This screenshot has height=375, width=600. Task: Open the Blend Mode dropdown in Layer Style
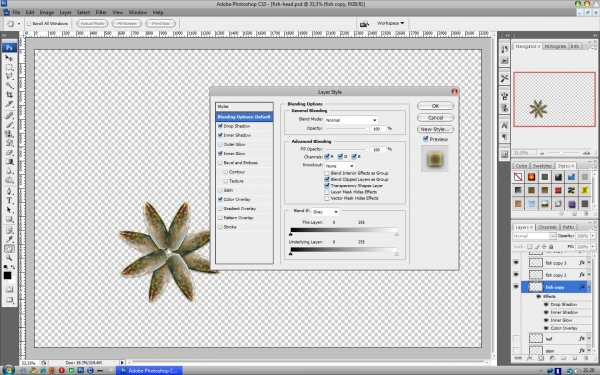coord(351,120)
